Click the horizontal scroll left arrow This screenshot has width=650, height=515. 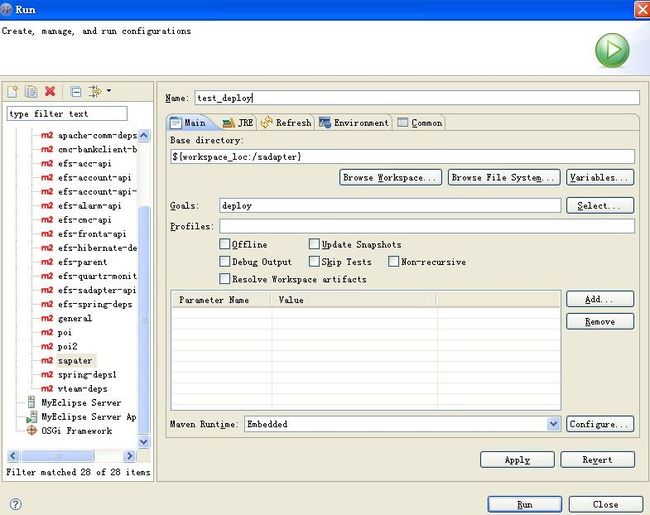[13, 456]
